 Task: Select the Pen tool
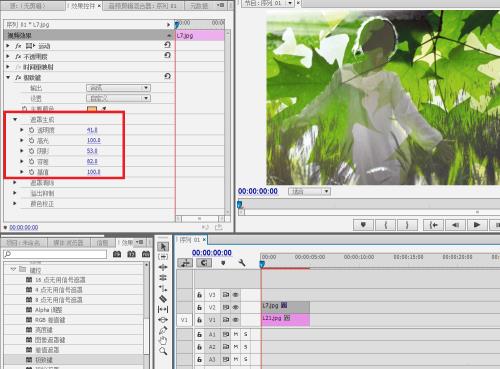(163, 330)
